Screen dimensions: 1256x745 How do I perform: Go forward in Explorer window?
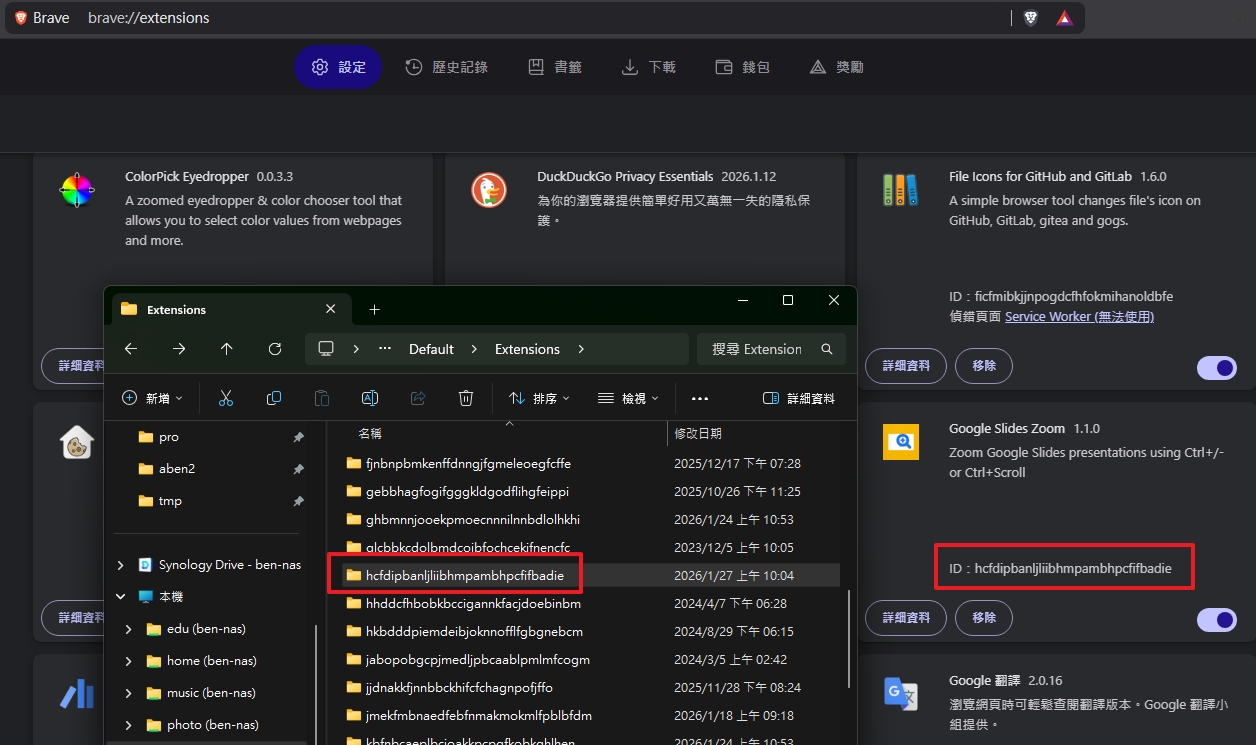click(179, 349)
